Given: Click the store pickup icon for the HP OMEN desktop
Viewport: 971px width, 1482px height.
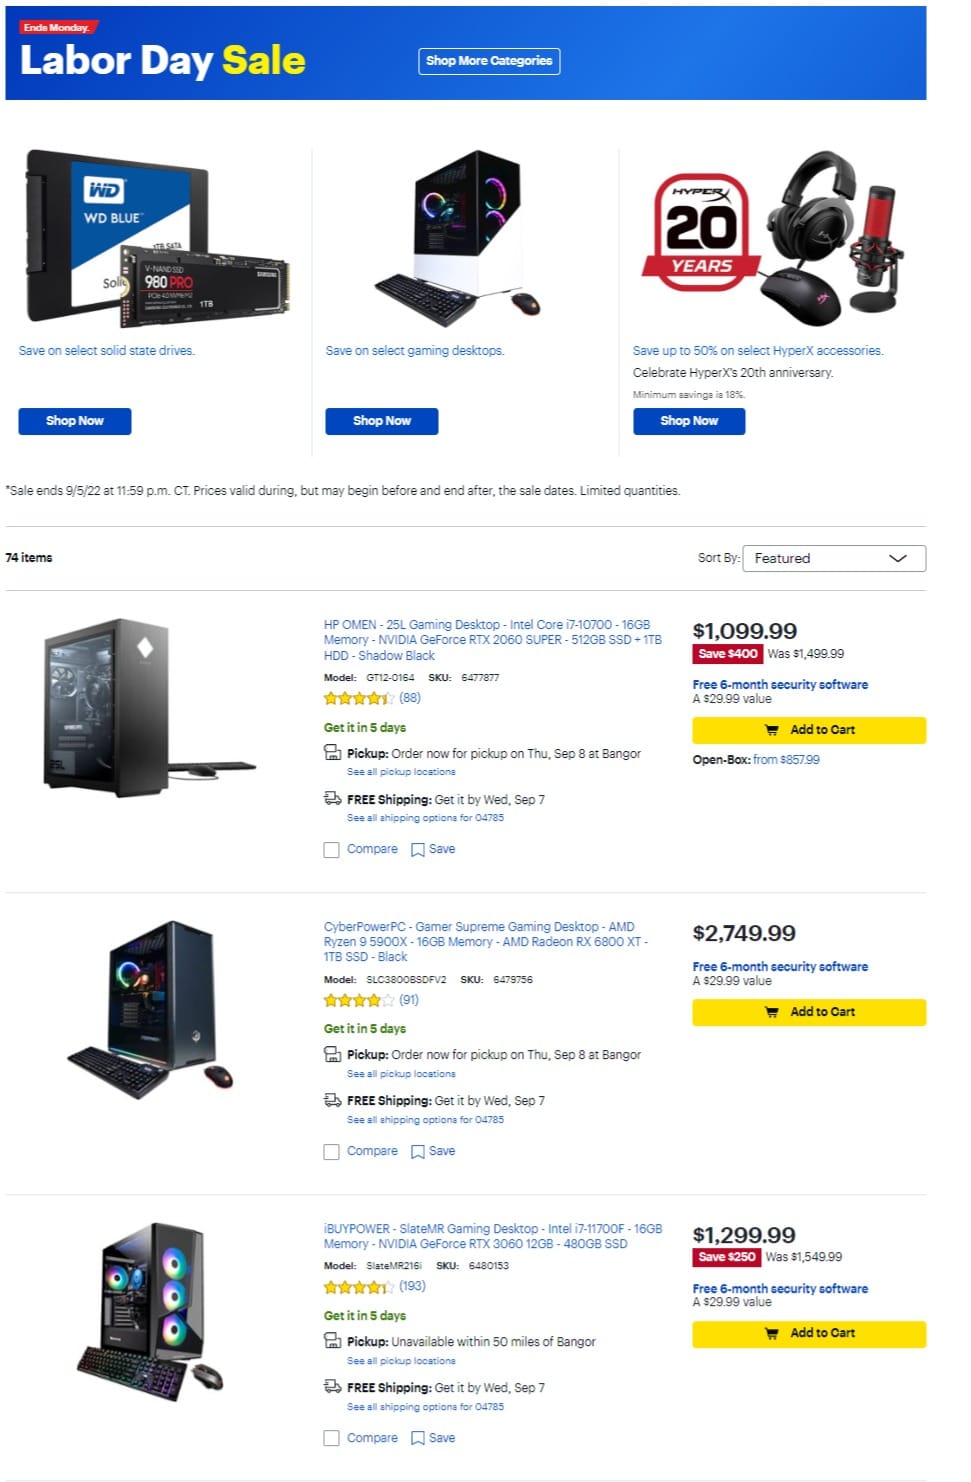Looking at the screenshot, I should tap(331, 752).
